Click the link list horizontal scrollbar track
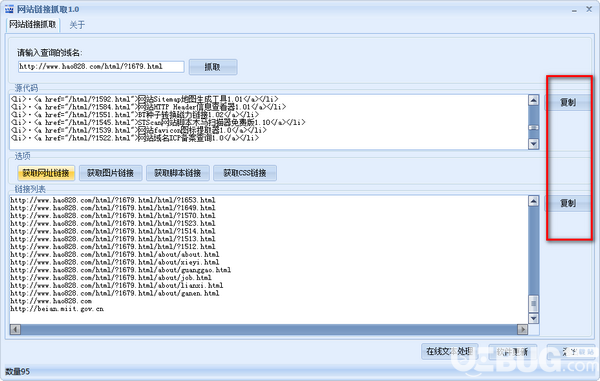 [x=269, y=329]
